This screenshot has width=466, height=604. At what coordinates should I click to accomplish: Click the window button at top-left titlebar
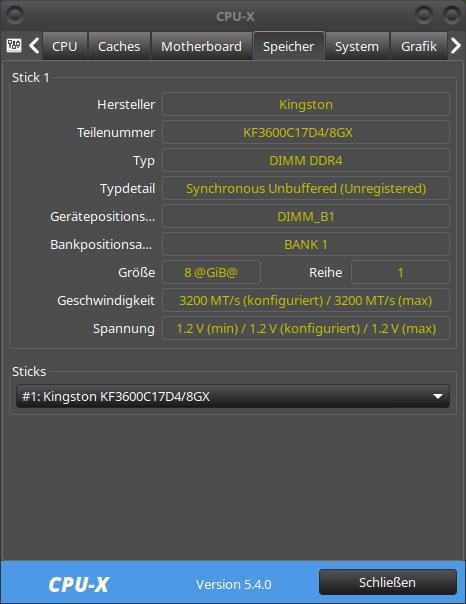(x=15, y=15)
